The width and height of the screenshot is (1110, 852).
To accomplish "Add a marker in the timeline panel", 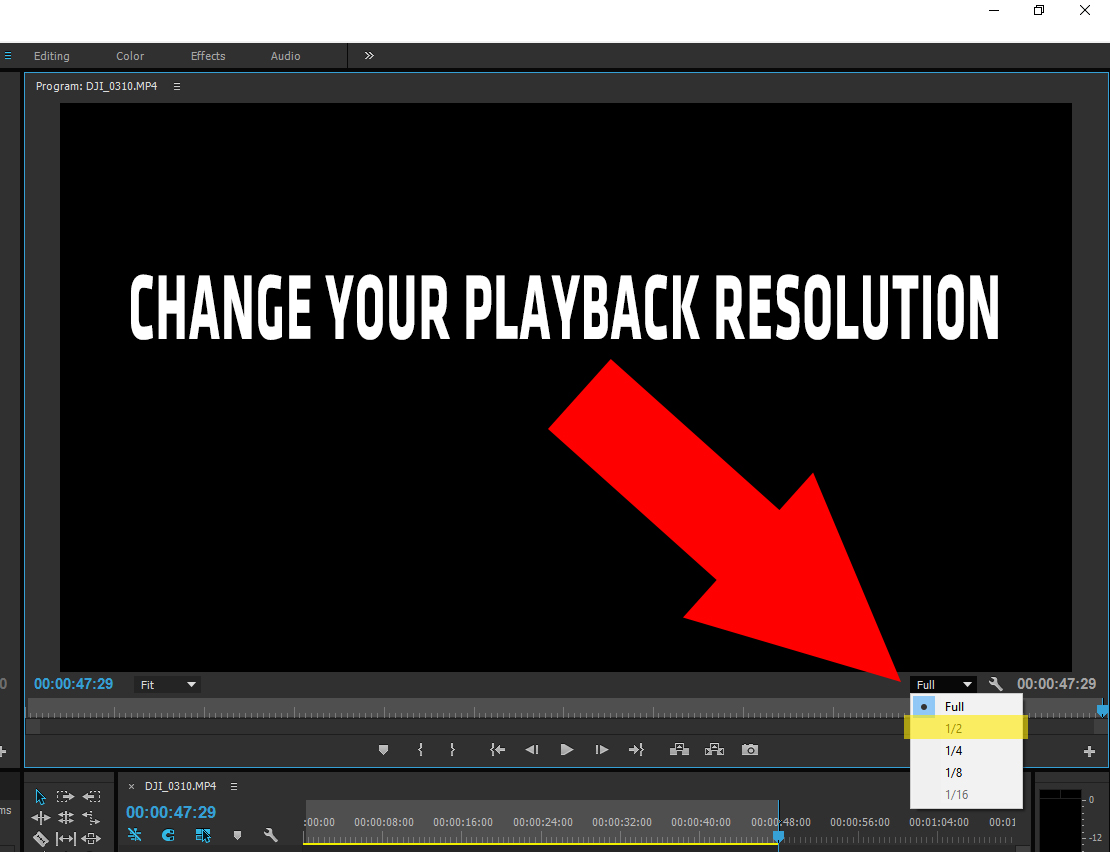I will pyautogui.click(x=237, y=836).
